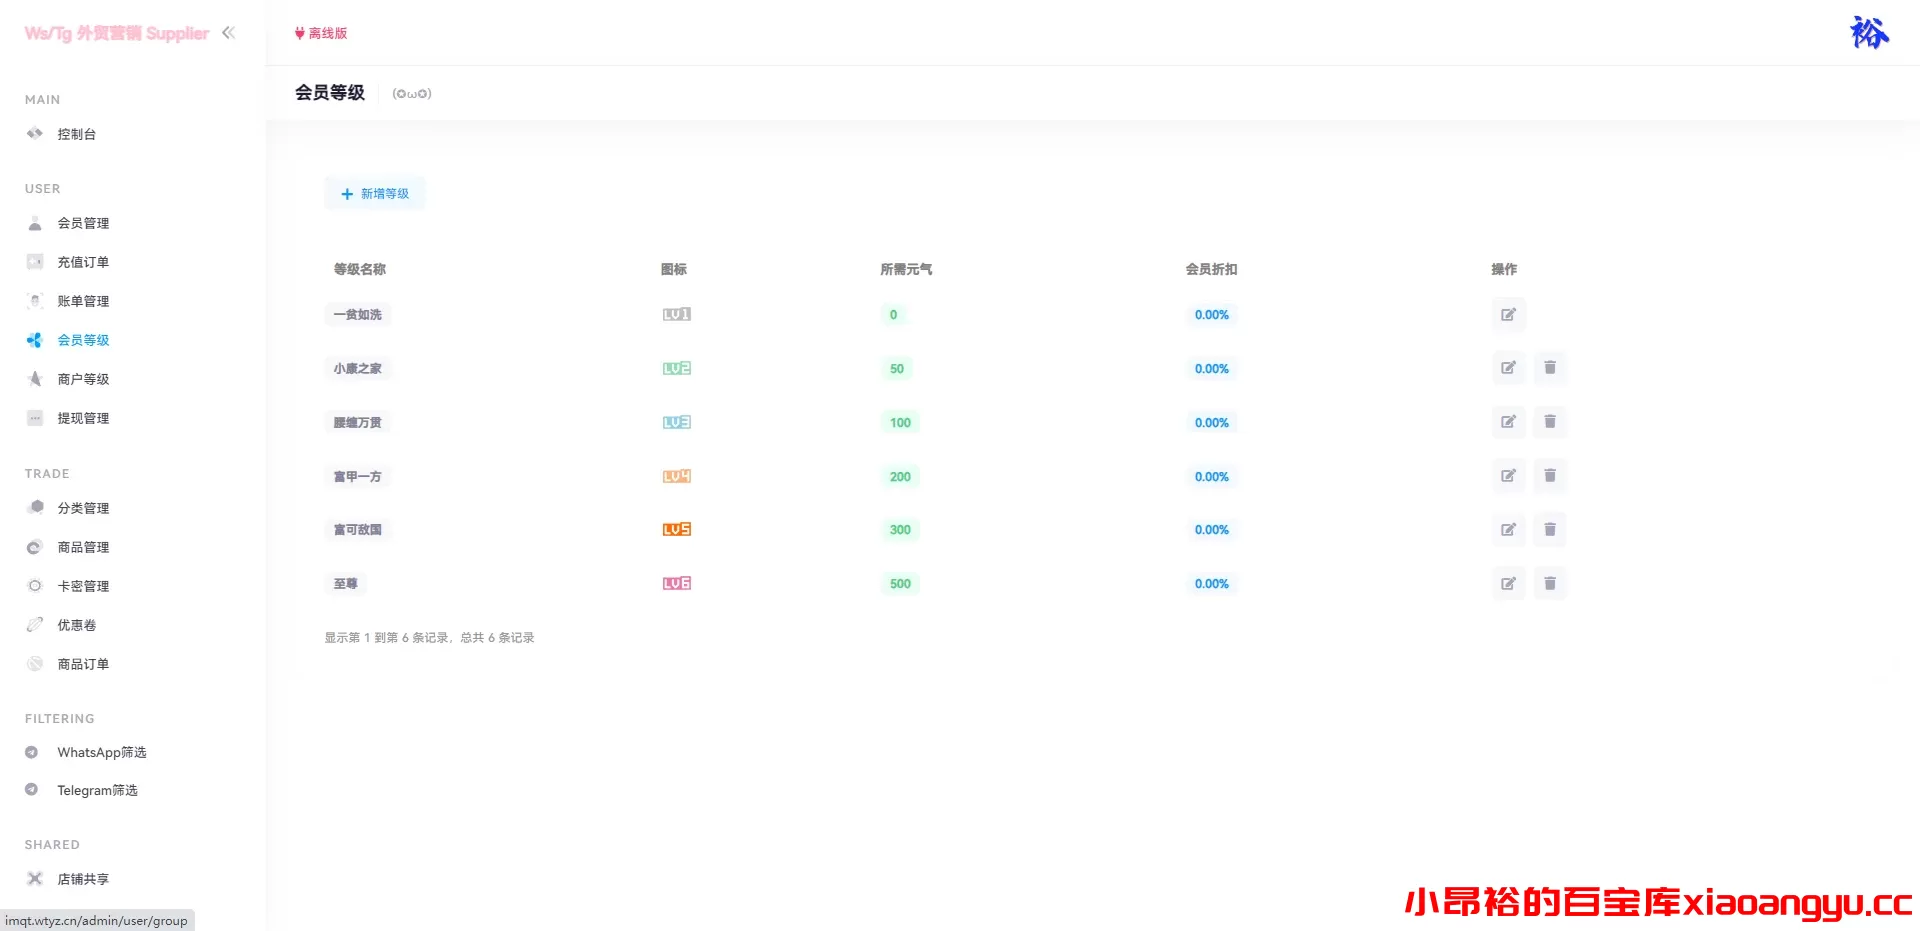Click the LV5 level badge icon

(x=677, y=530)
